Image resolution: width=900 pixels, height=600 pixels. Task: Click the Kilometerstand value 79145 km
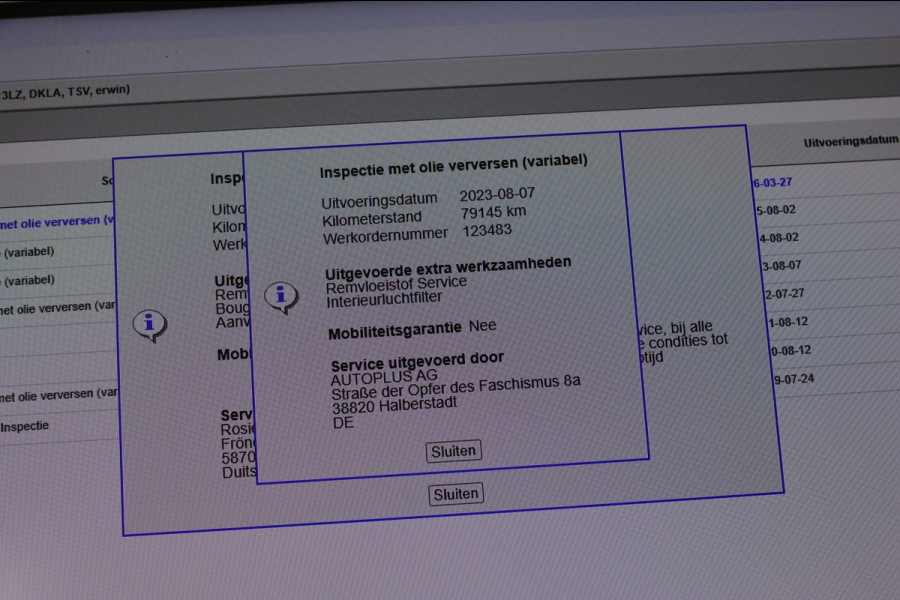tap(492, 212)
